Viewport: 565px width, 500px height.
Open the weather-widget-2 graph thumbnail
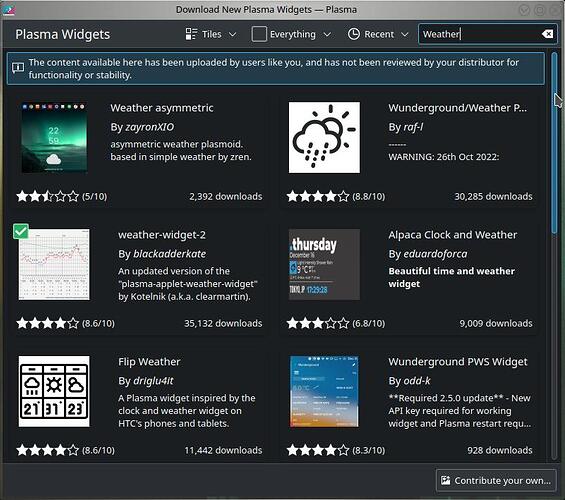coord(54,264)
